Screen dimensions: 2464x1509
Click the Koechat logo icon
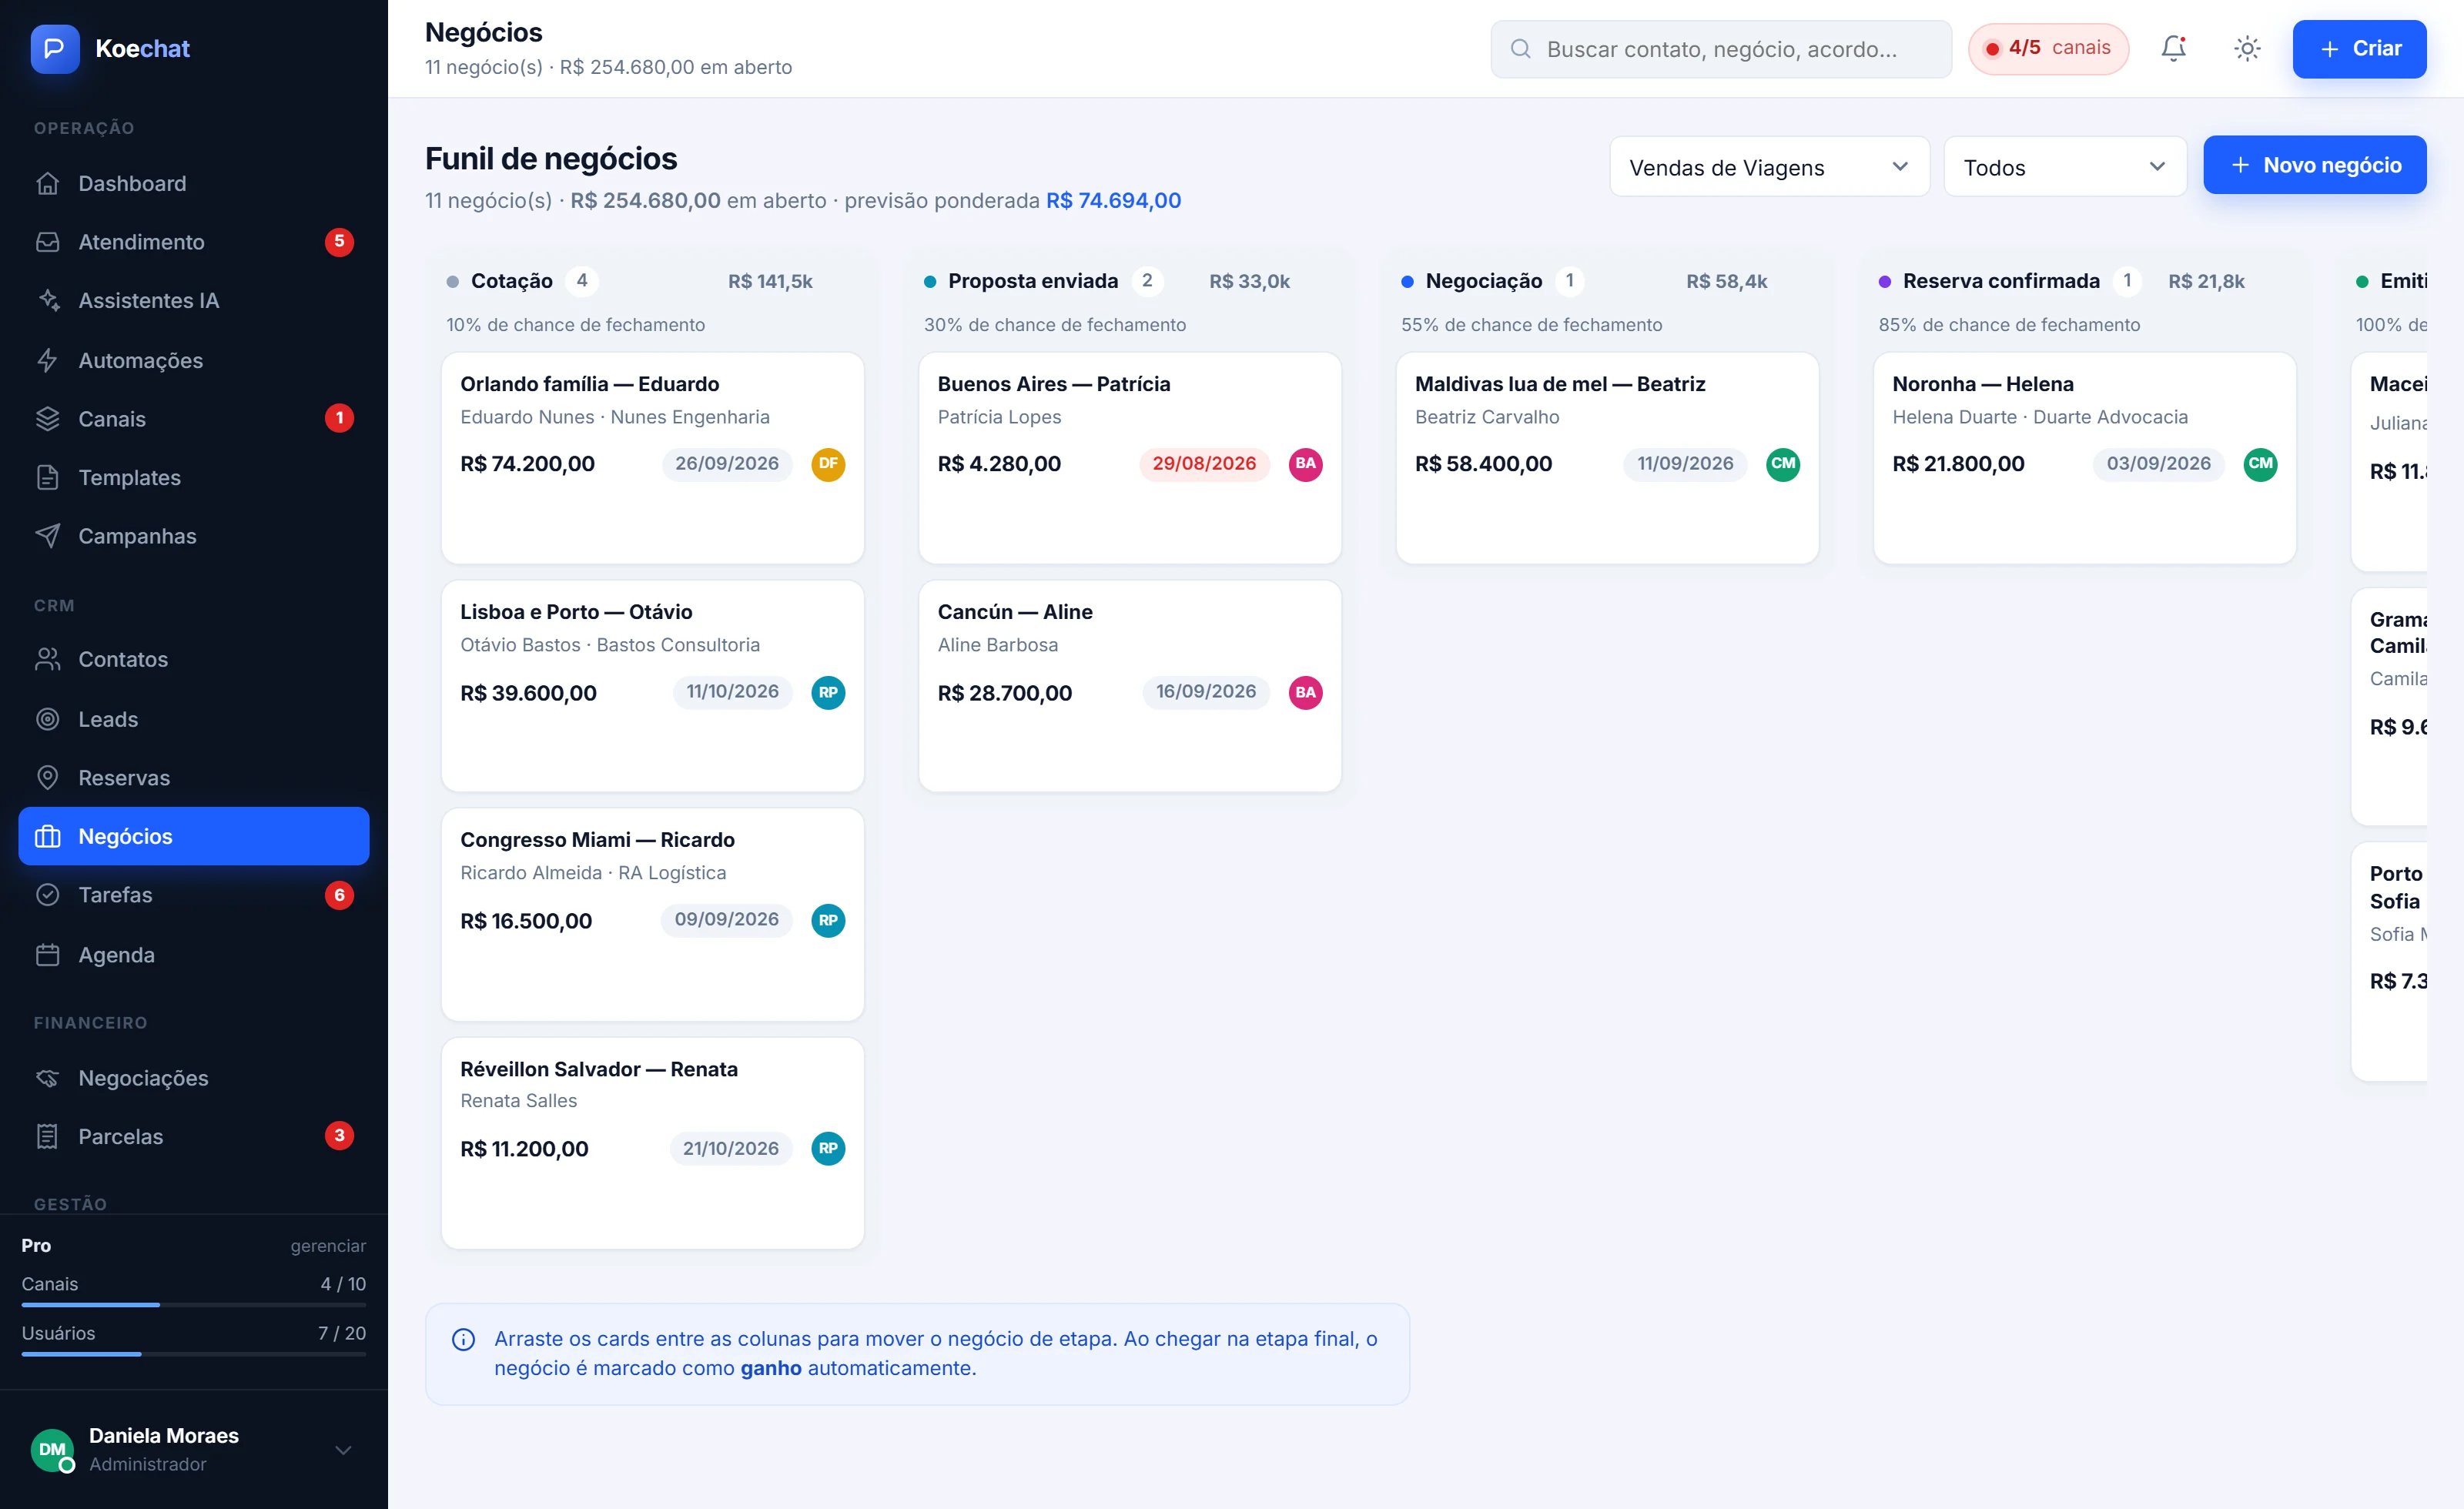[x=55, y=48]
